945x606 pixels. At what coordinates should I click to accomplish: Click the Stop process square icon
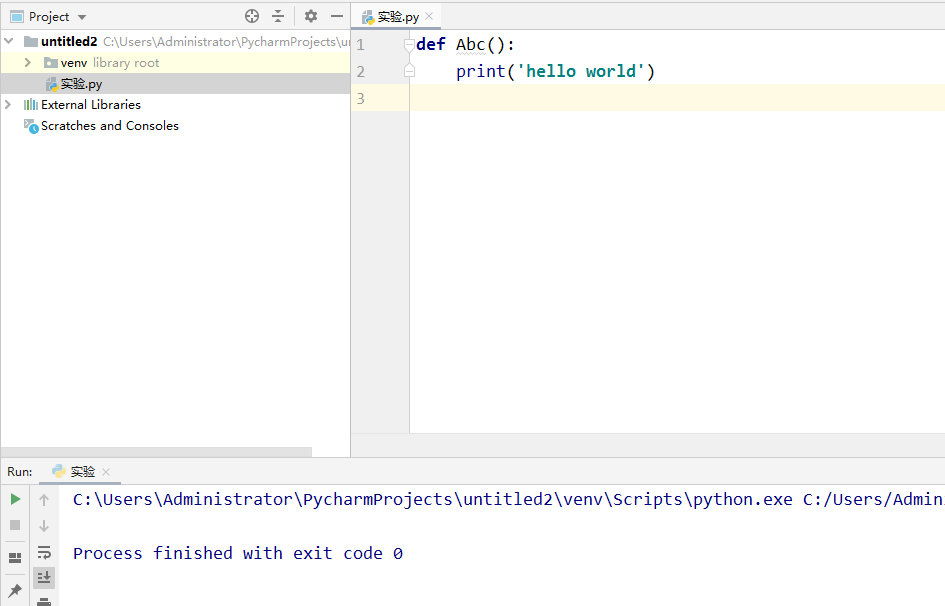point(15,525)
